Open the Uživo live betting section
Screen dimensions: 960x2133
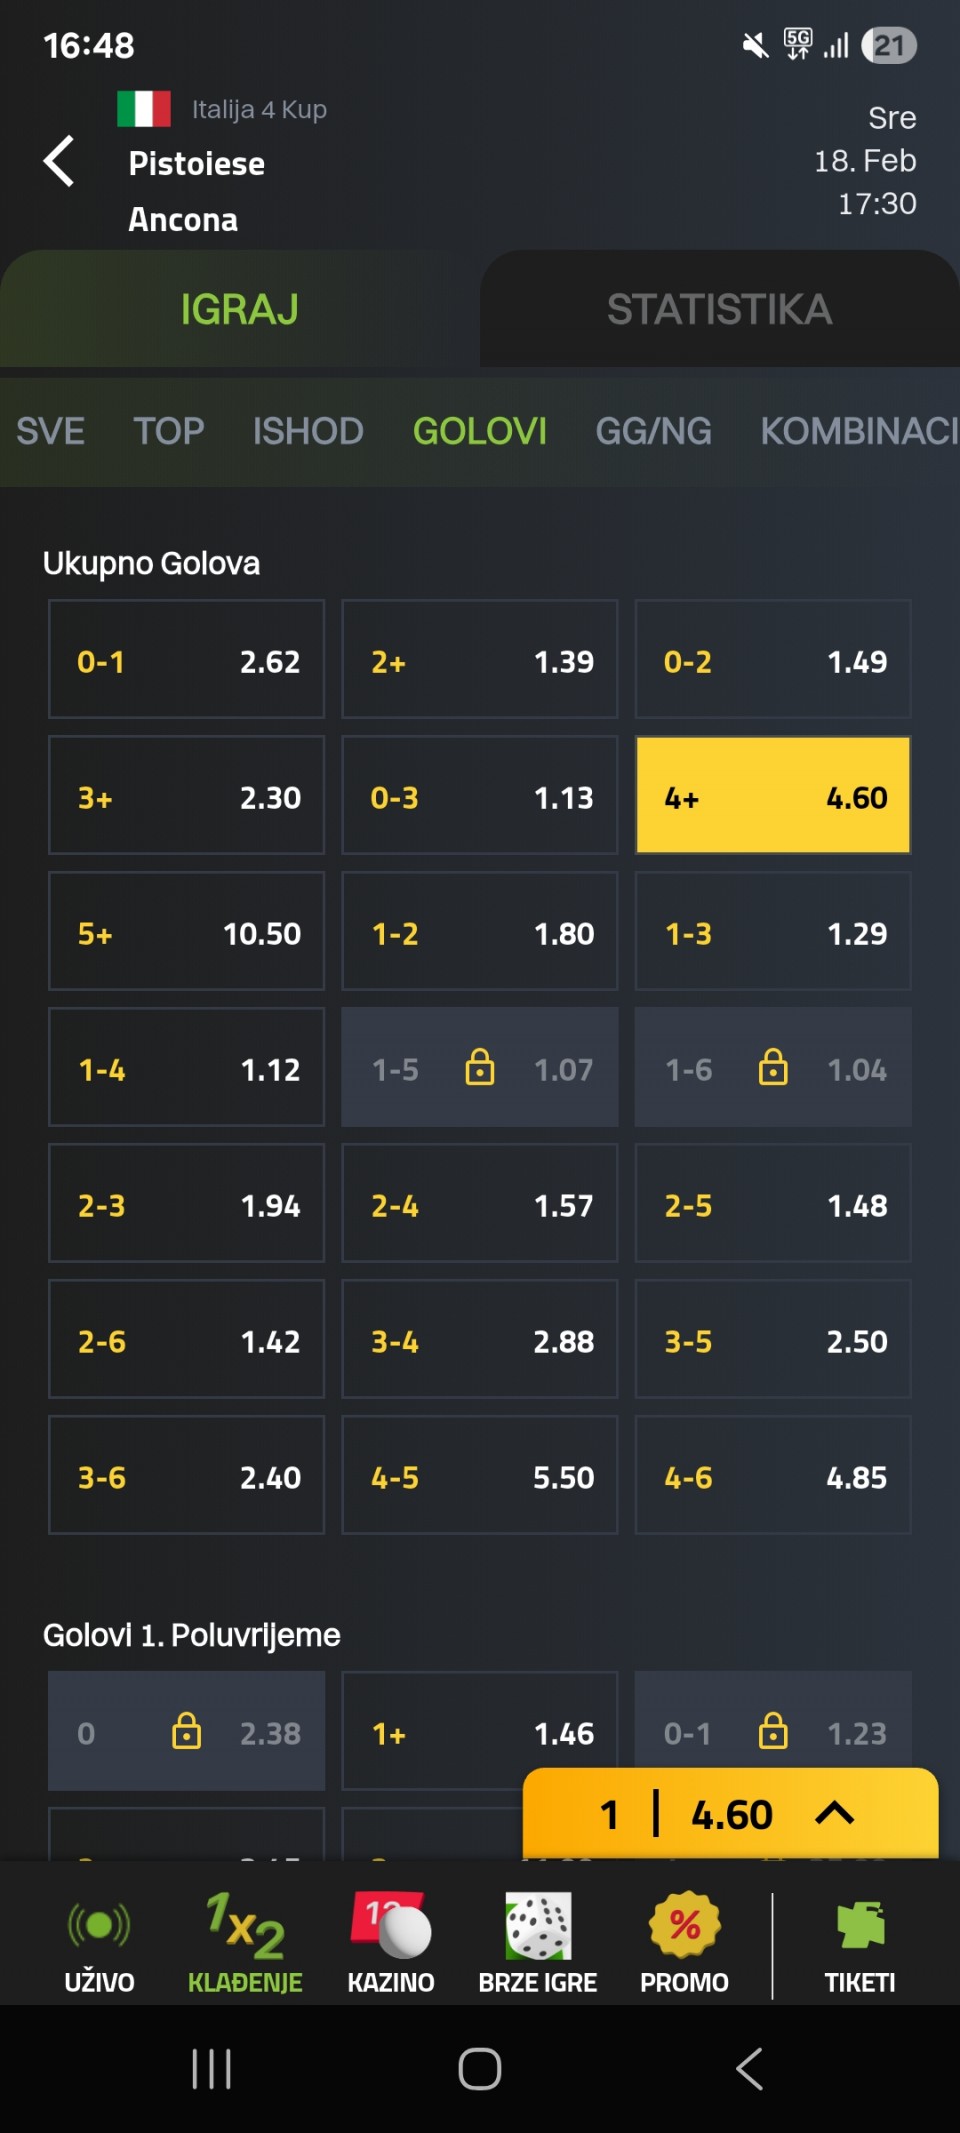click(99, 1943)
